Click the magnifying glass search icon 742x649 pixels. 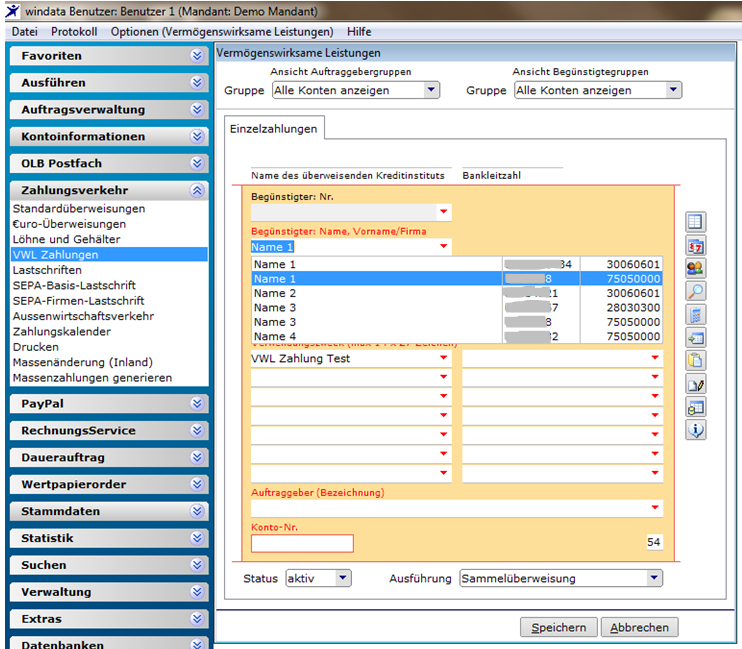(x=696, y=291)
